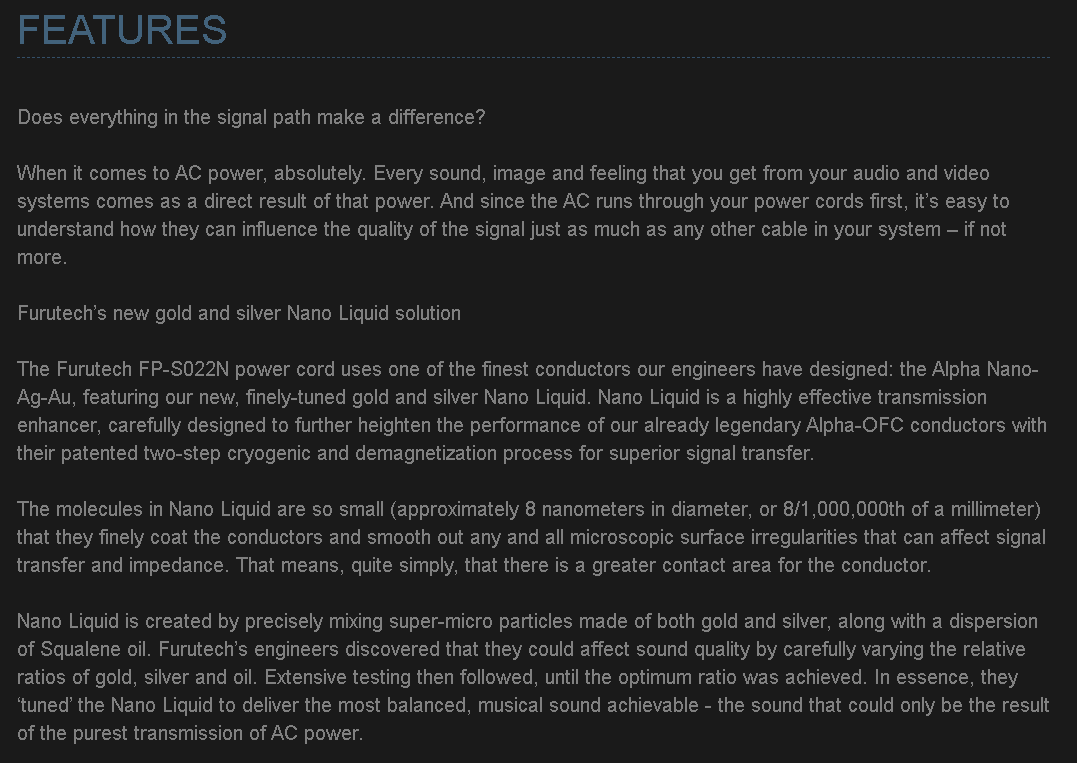The image size is (1077, 763).
Task: Click the FEATURES heading
Action: [x=122, y=30]
